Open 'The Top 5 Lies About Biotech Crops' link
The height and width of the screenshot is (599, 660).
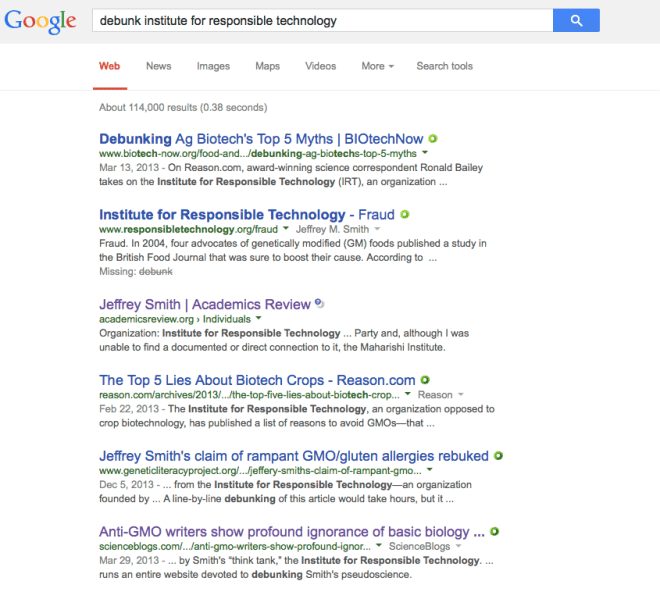257,380
